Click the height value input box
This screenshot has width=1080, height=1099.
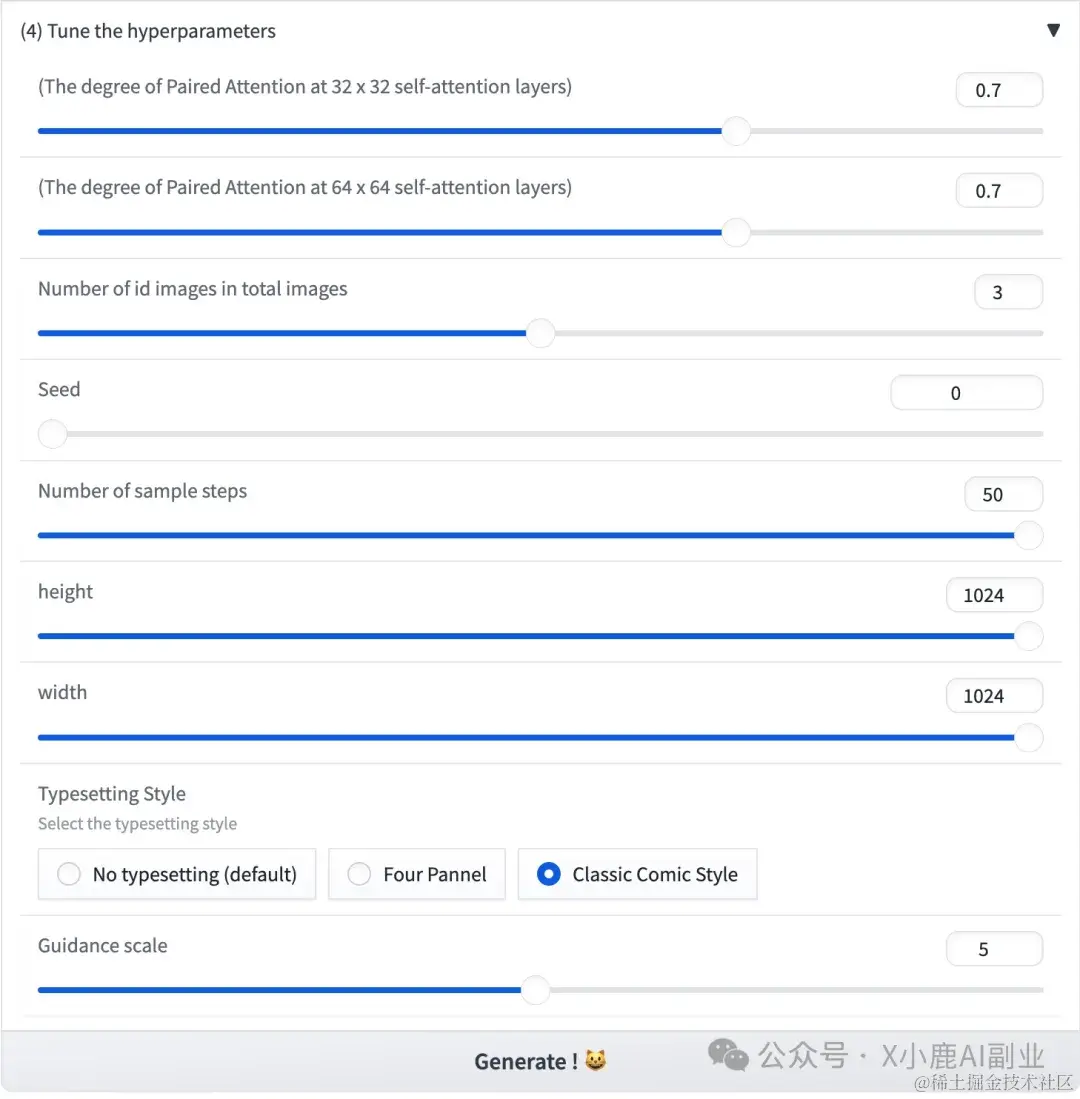click(x=994, y=595)
